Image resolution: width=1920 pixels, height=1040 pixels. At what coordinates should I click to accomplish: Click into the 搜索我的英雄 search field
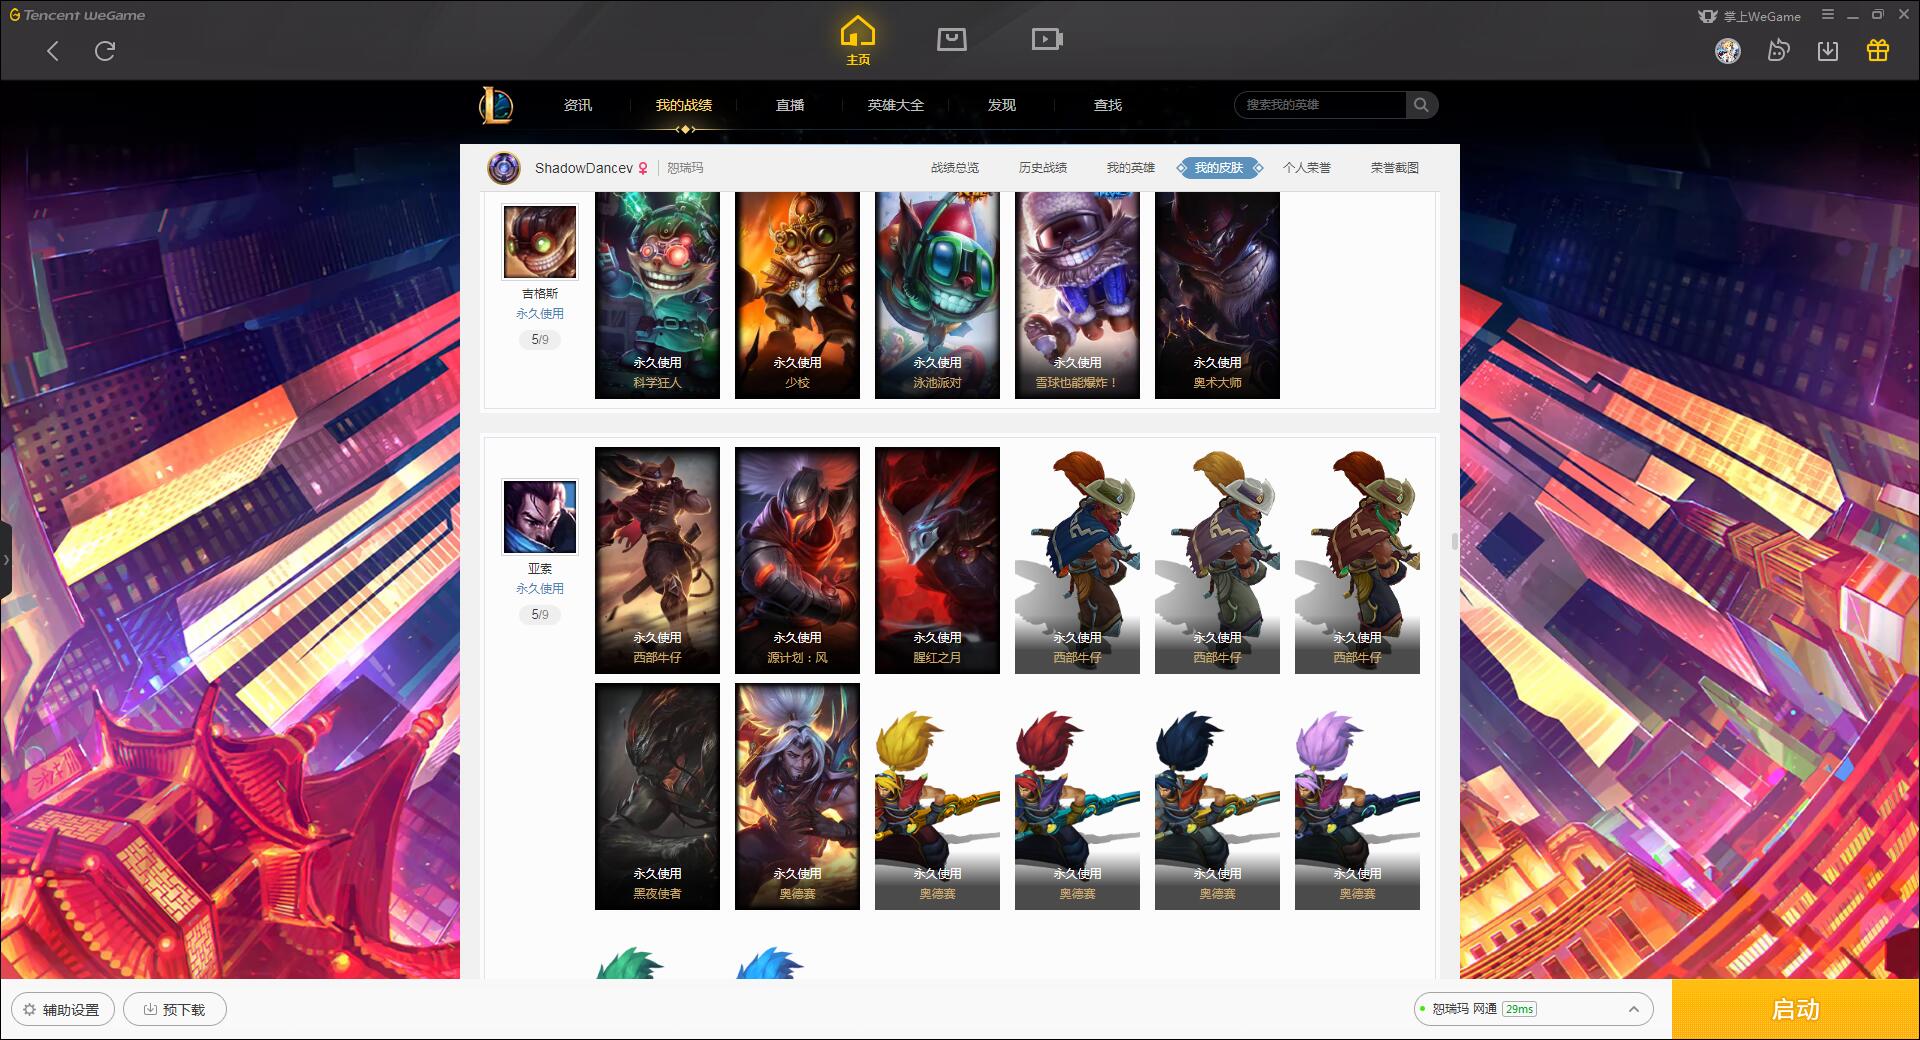coord(1320,105)
